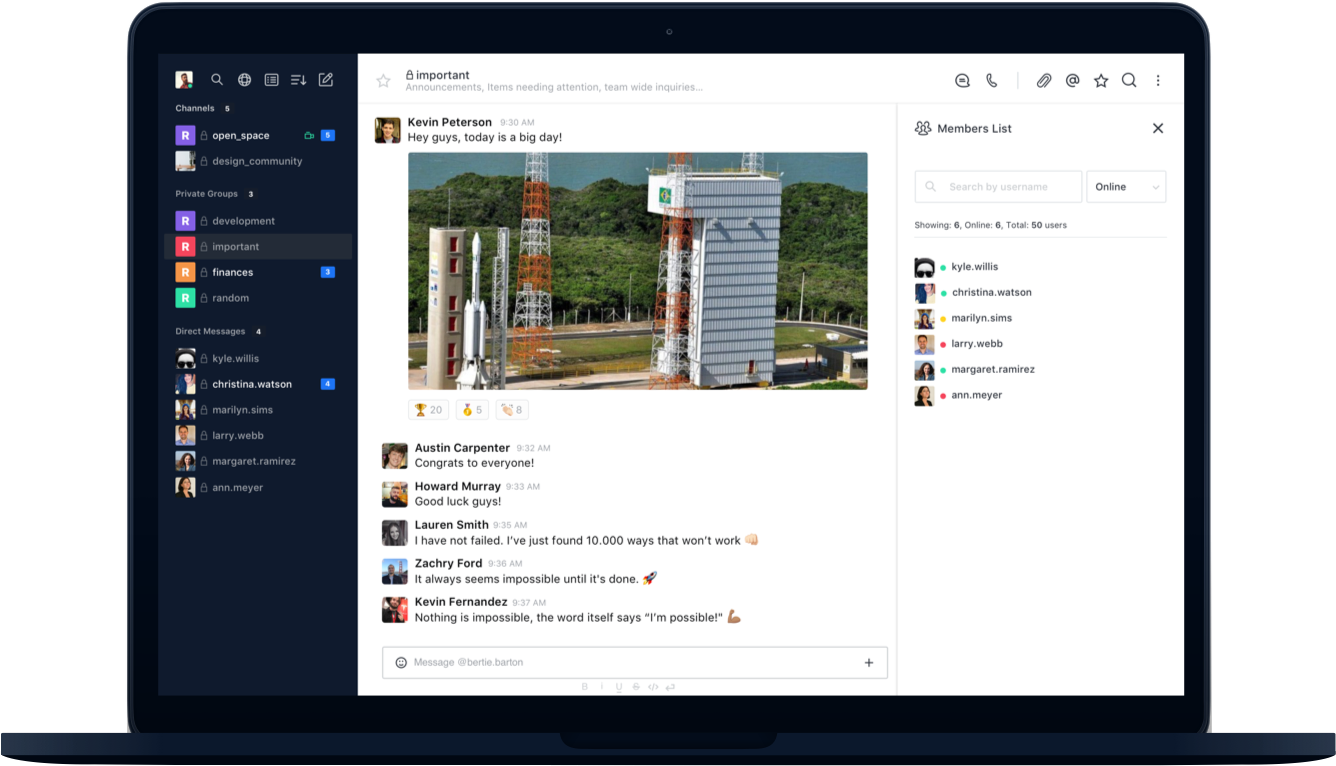Favorite the important channel with star
The height and width of the screenshot is (766, 1336).
[383, 81]
